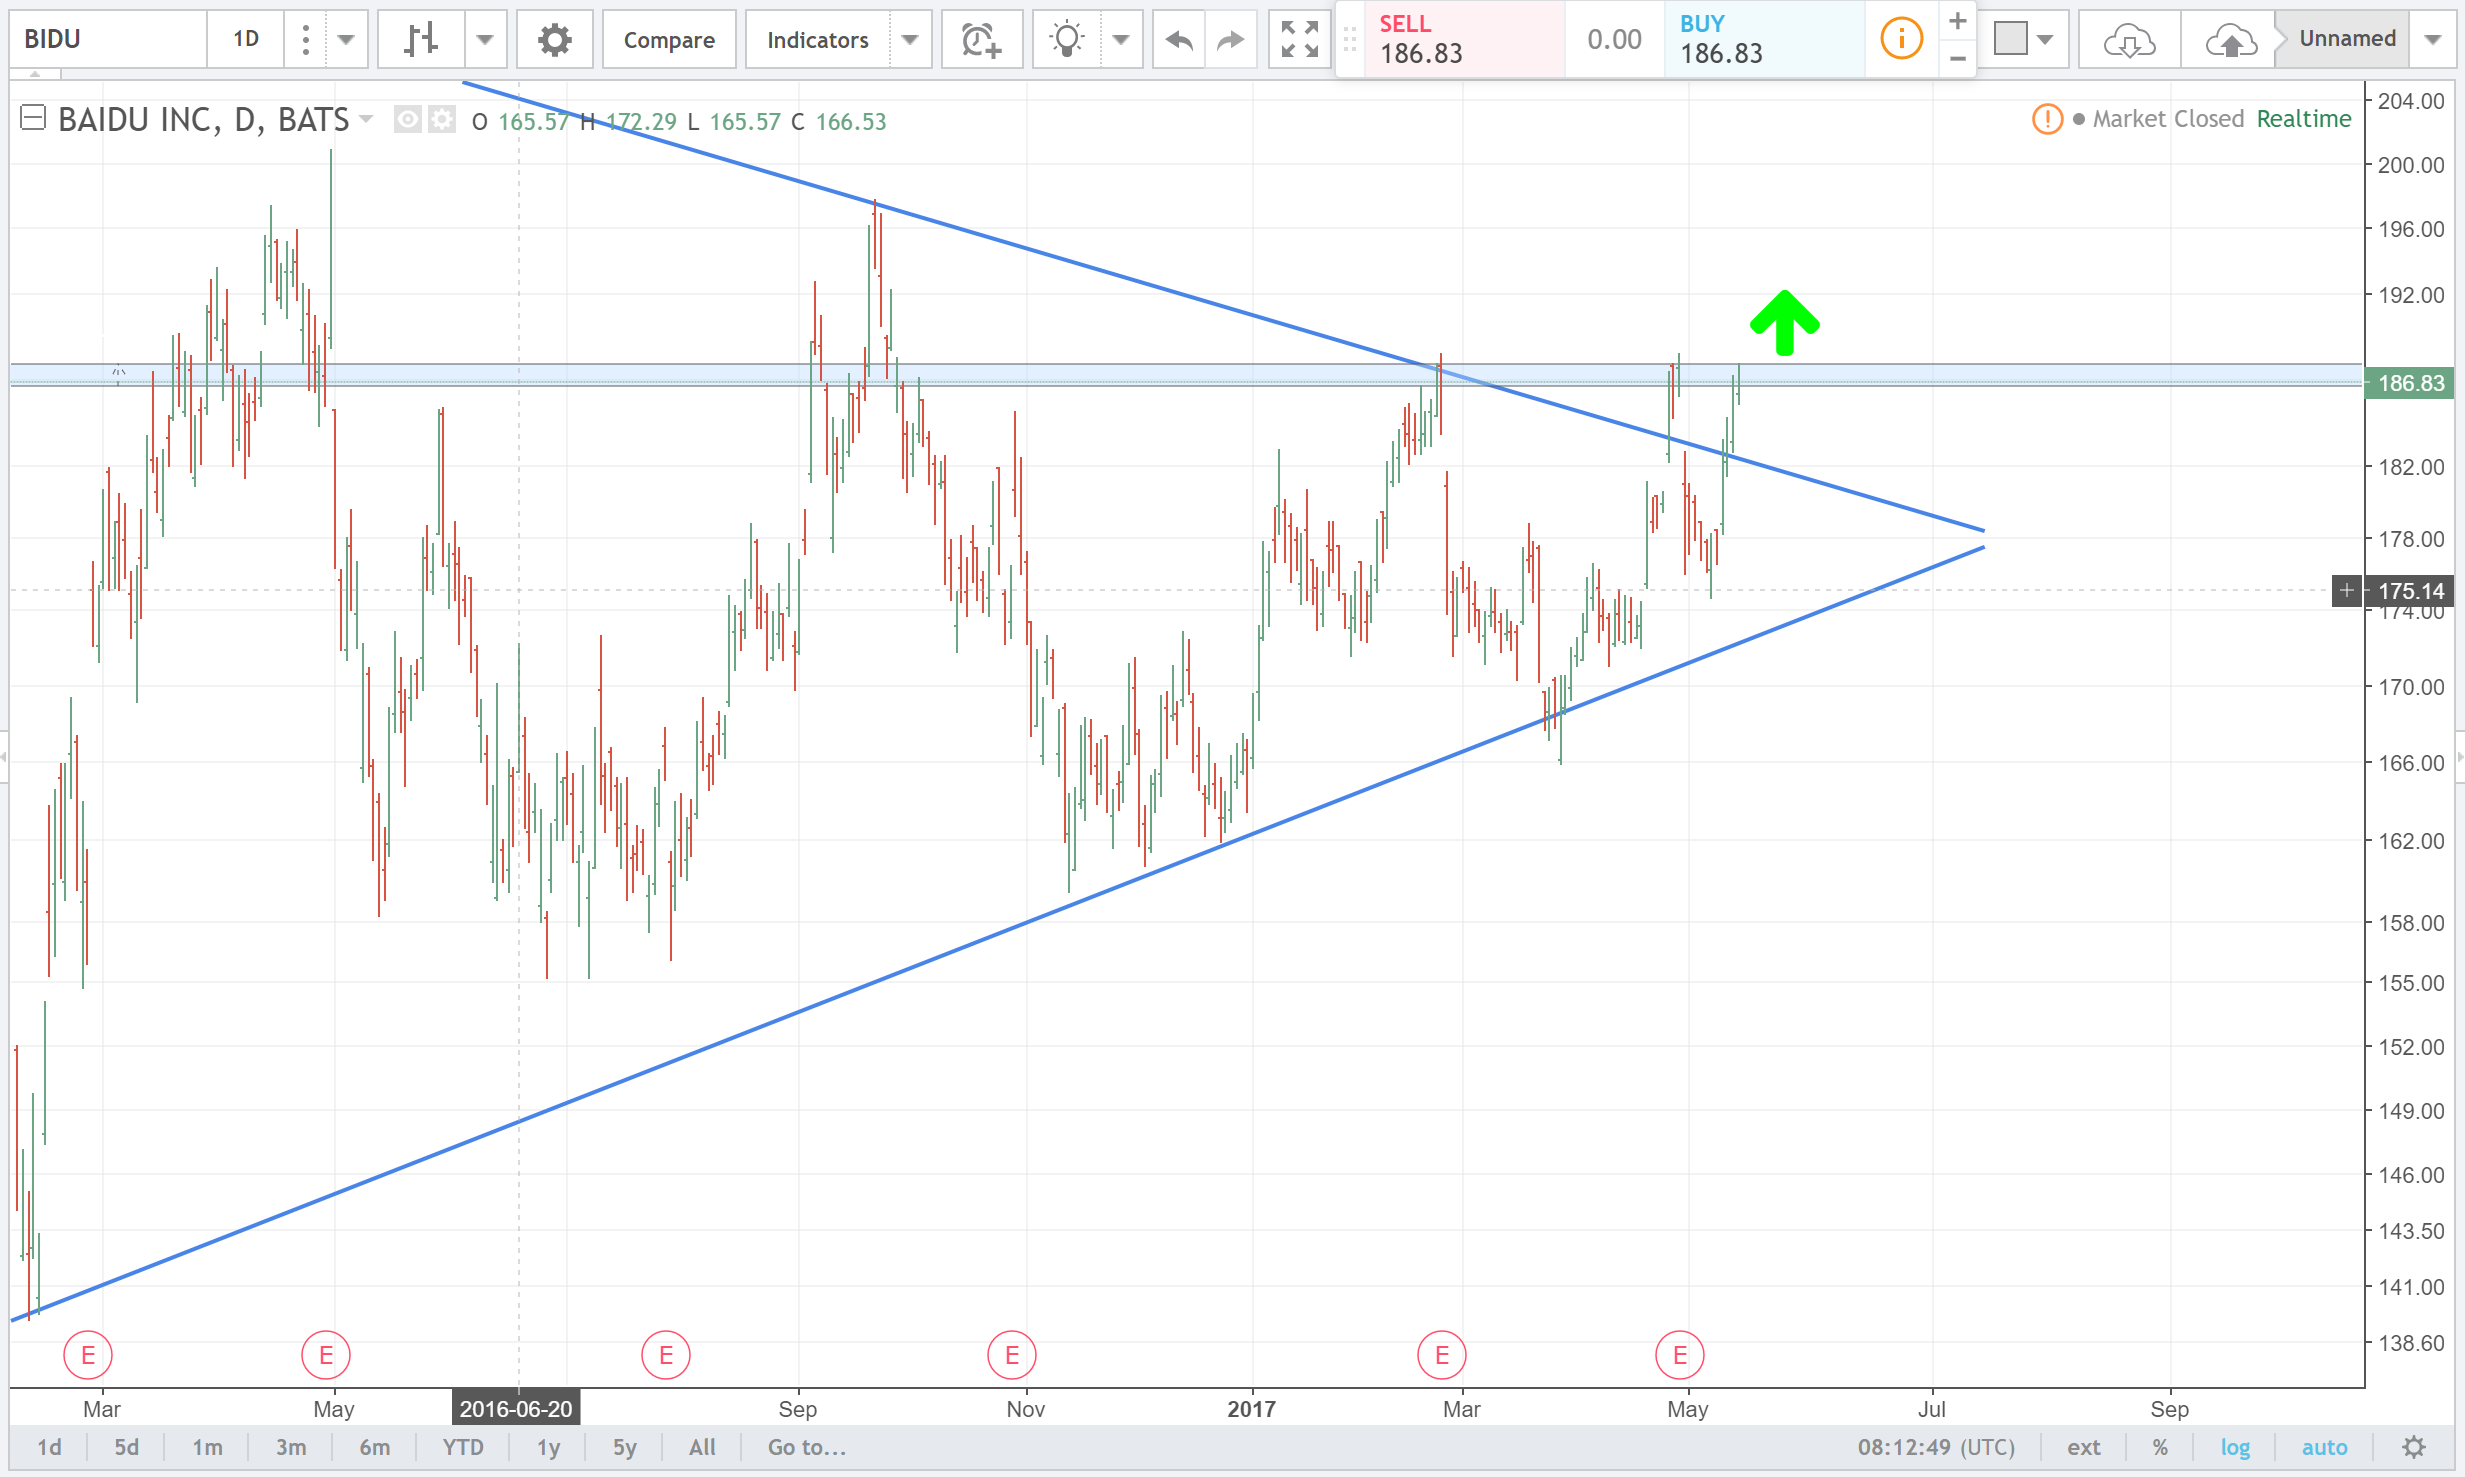Collapse BAIDU INC legend minus box
The height and width of the screenshot is (1477, 2465).
tap(33, 119)
